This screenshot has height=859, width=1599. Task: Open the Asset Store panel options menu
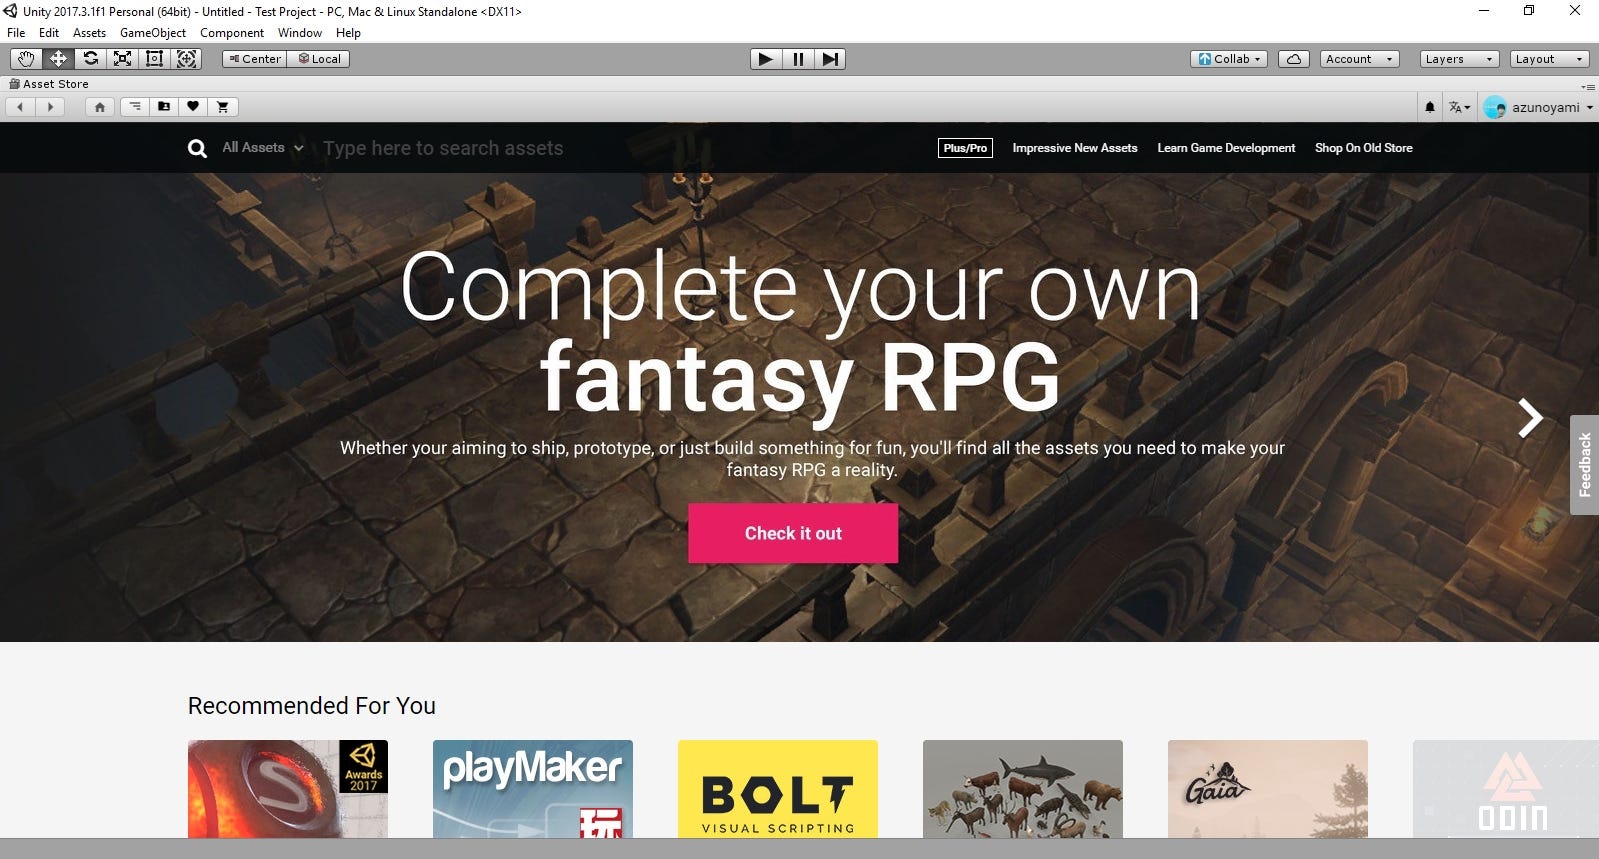click(x=1588, y=86)
